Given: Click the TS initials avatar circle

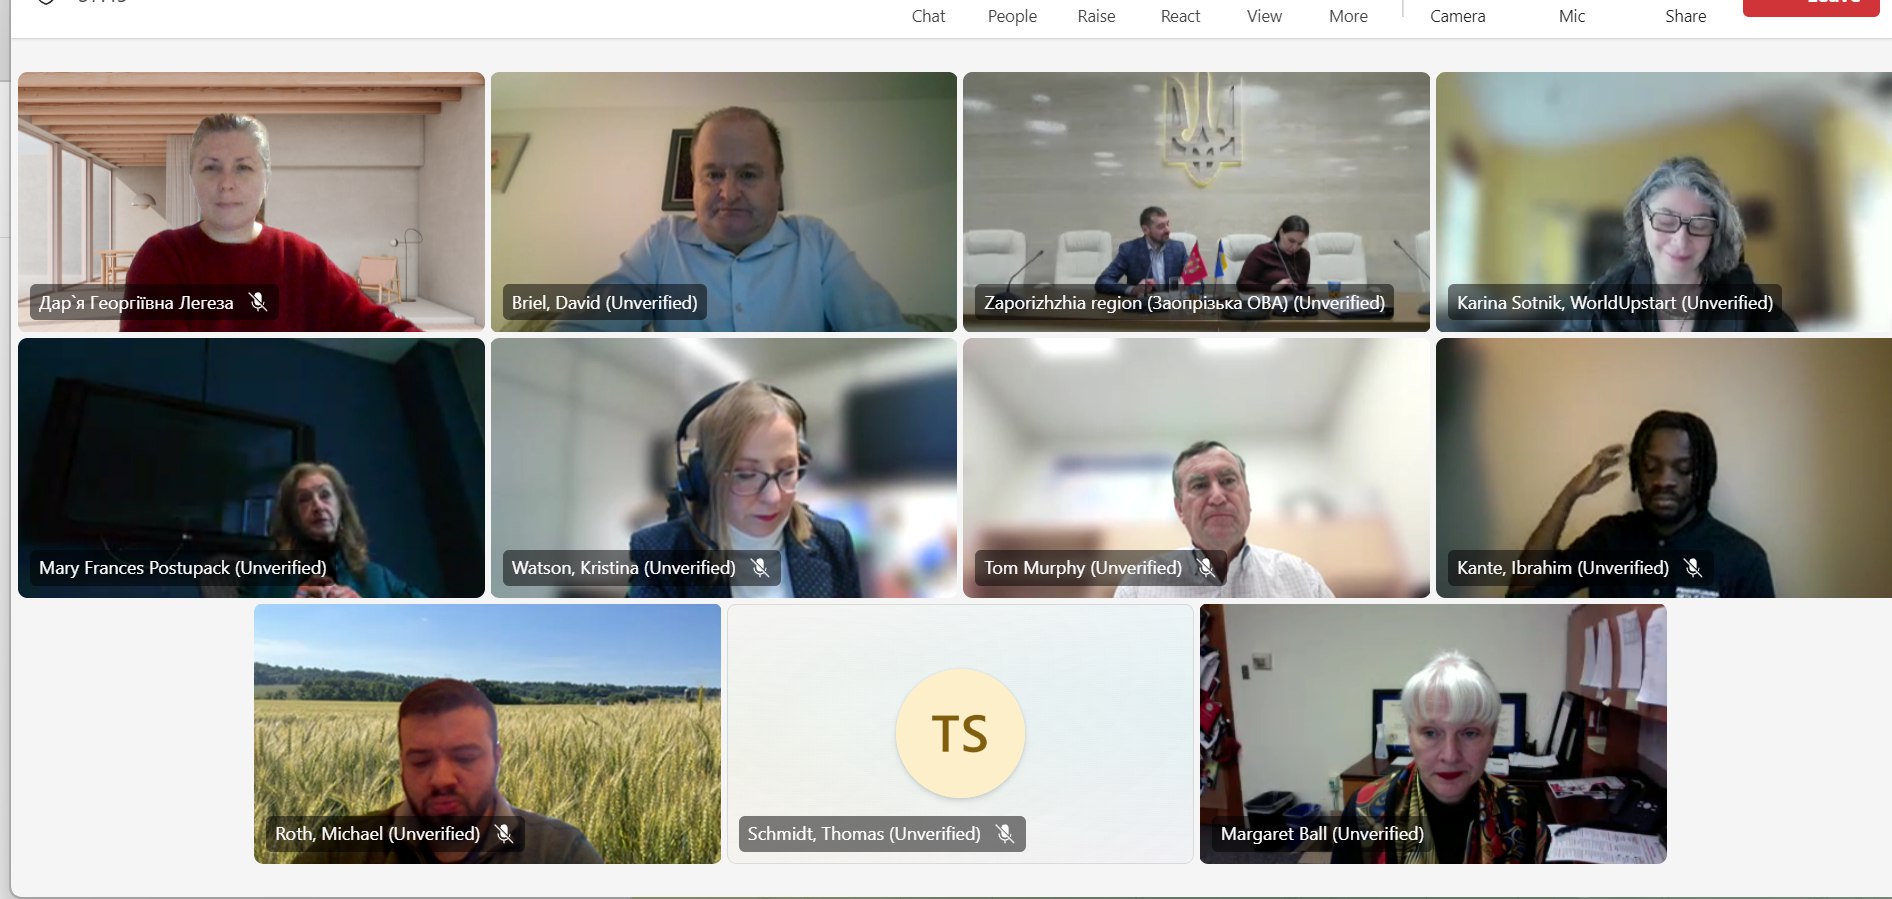Looking at the screenshot, I should coord(960,733).
